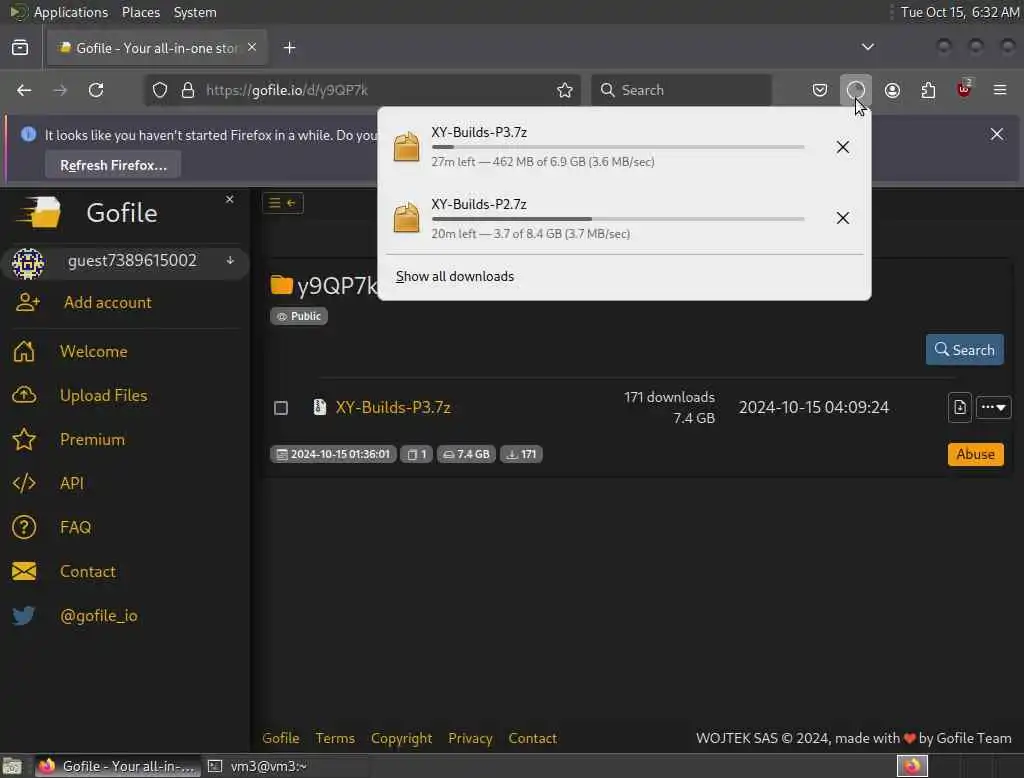
Task: Open a new browser tab
Action: tap(290, 48)
